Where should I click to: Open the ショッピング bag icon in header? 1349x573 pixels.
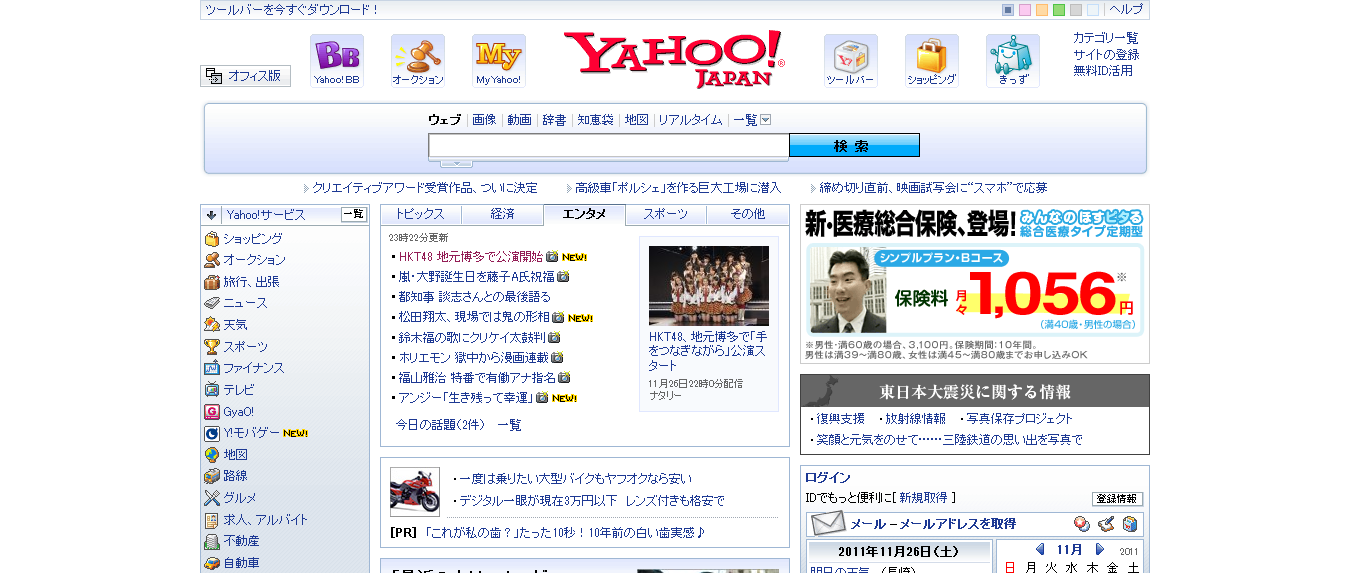point(932,61)
